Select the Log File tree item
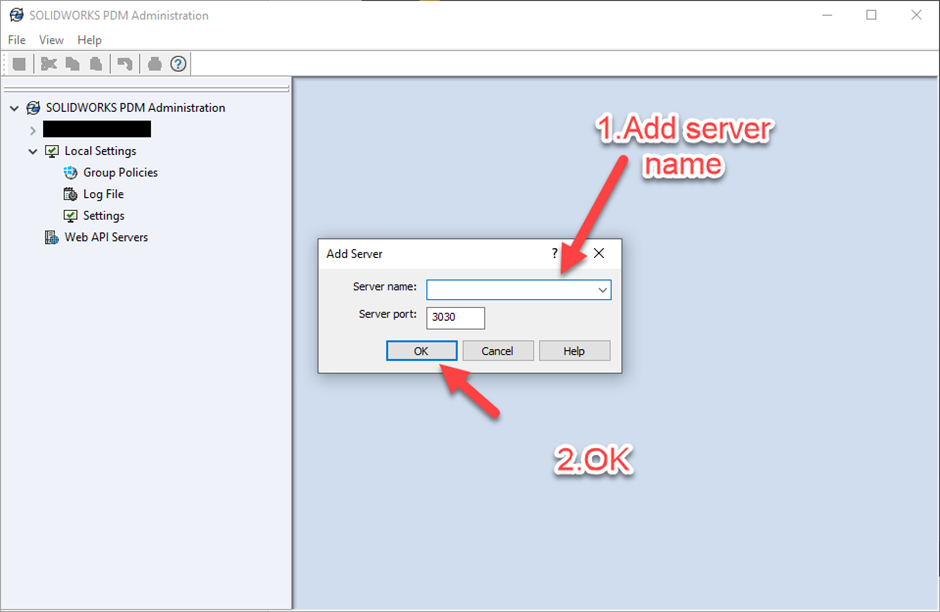 point(103,194)
